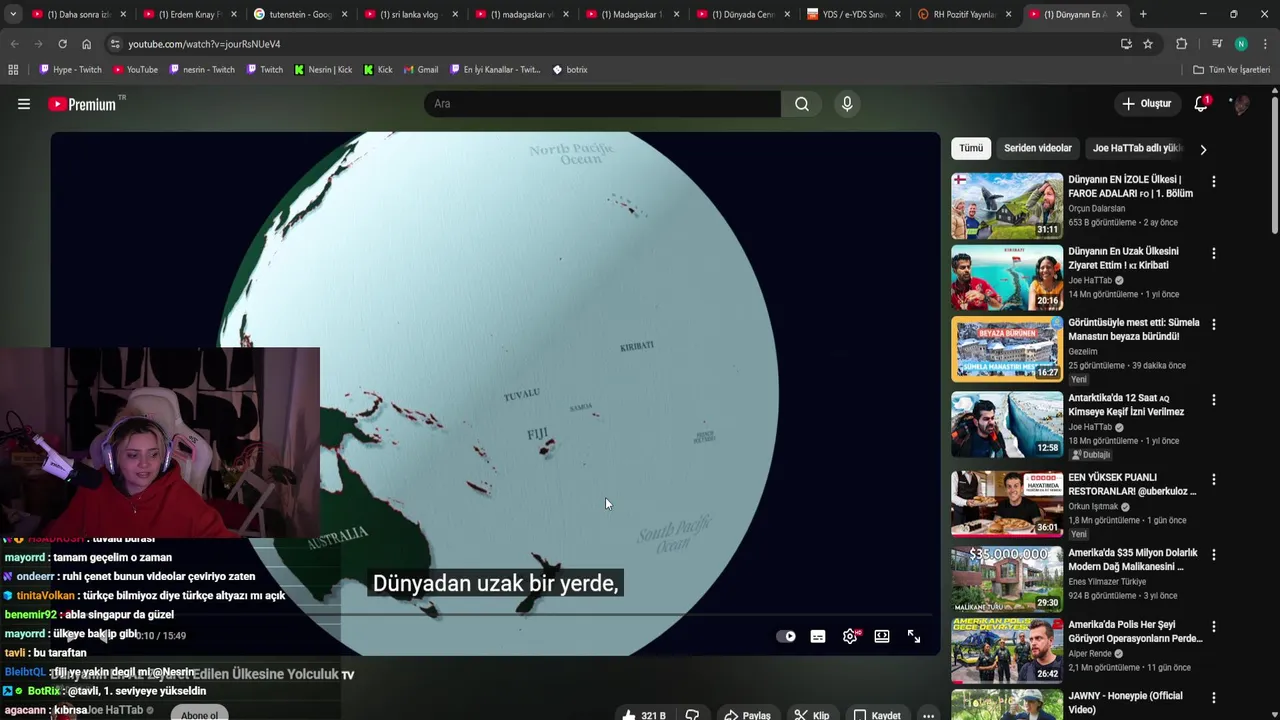Click the Kaydet save button
The width and height of the screenshot is (1280, 720).
(x=877, y=715)
